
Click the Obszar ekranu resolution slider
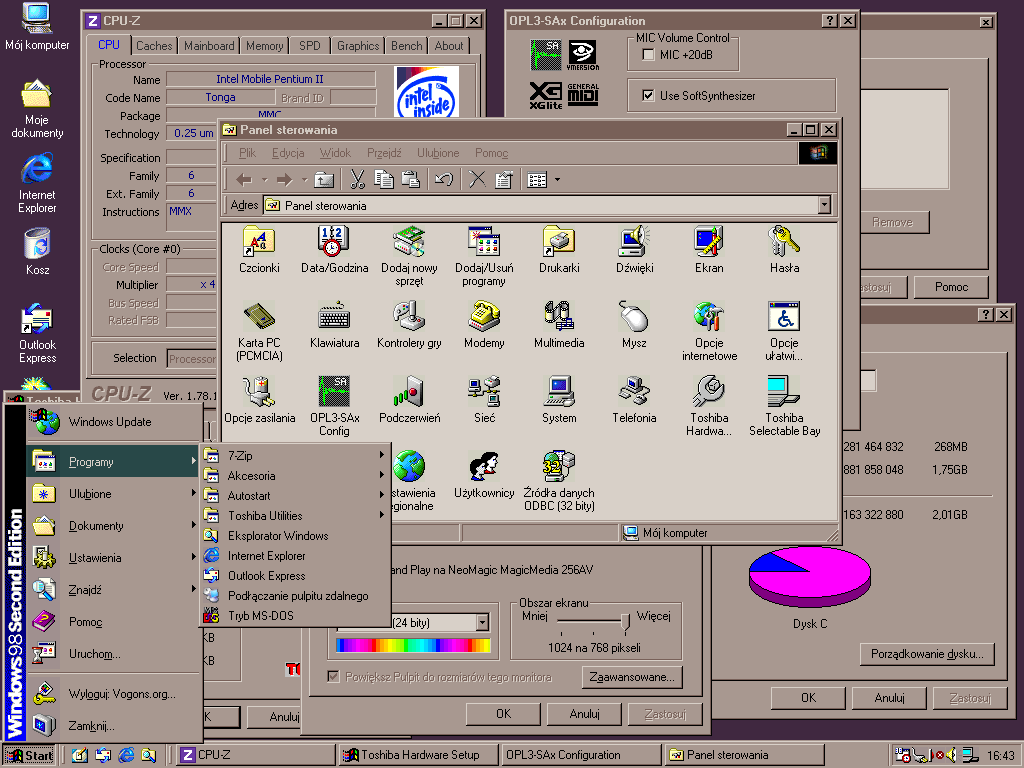pos(625,621)
